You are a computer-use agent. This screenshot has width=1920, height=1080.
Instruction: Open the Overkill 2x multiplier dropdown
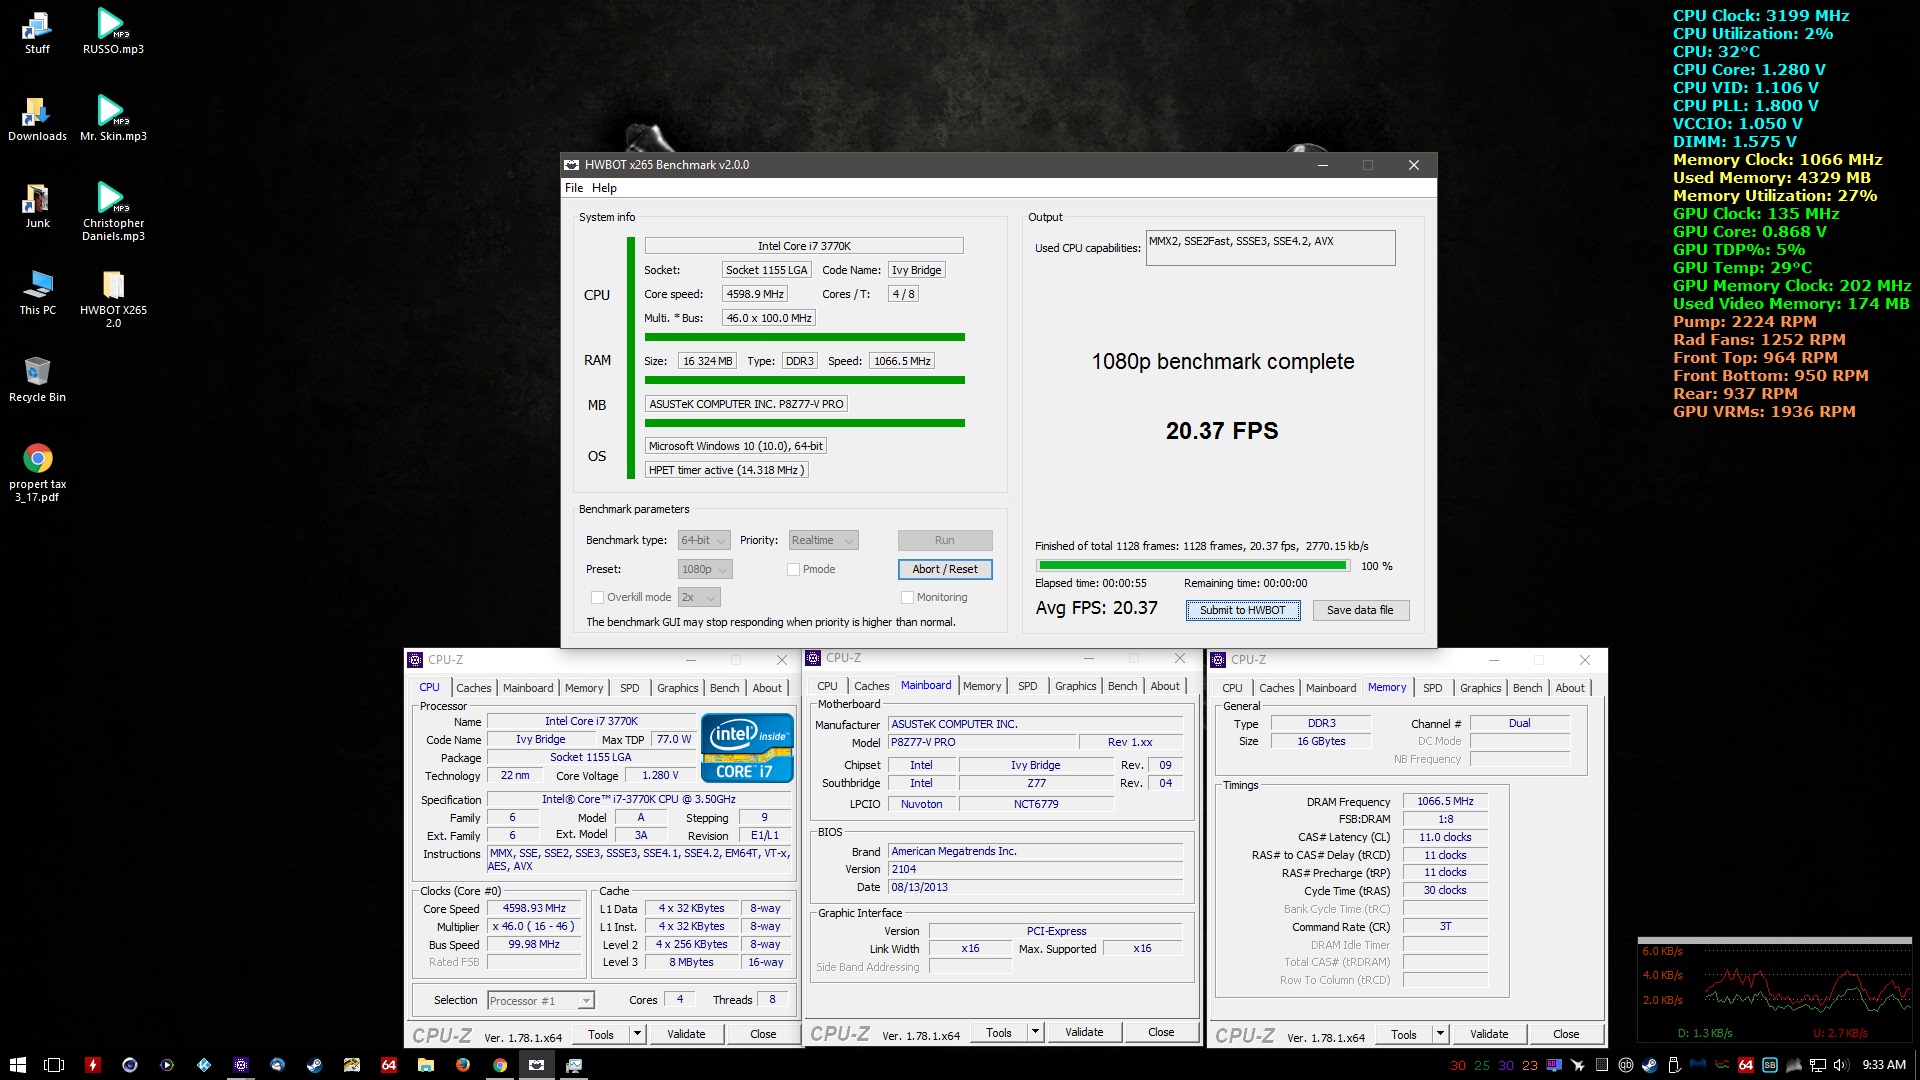(x=699, y=597)
